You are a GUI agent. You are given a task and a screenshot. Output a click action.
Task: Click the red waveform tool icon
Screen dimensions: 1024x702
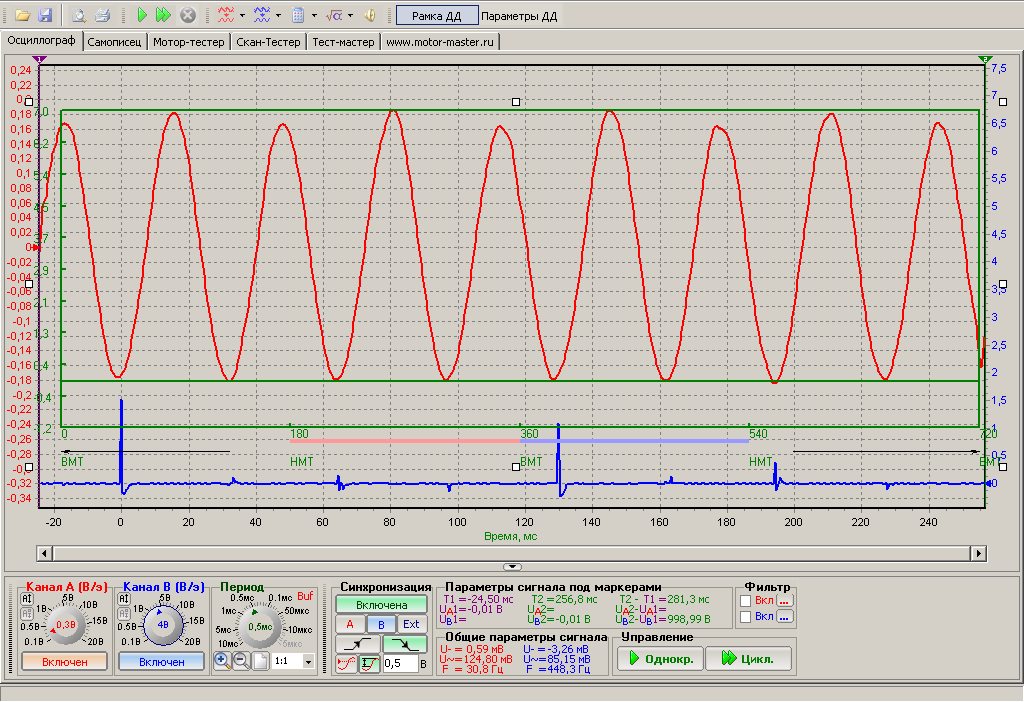226,15
